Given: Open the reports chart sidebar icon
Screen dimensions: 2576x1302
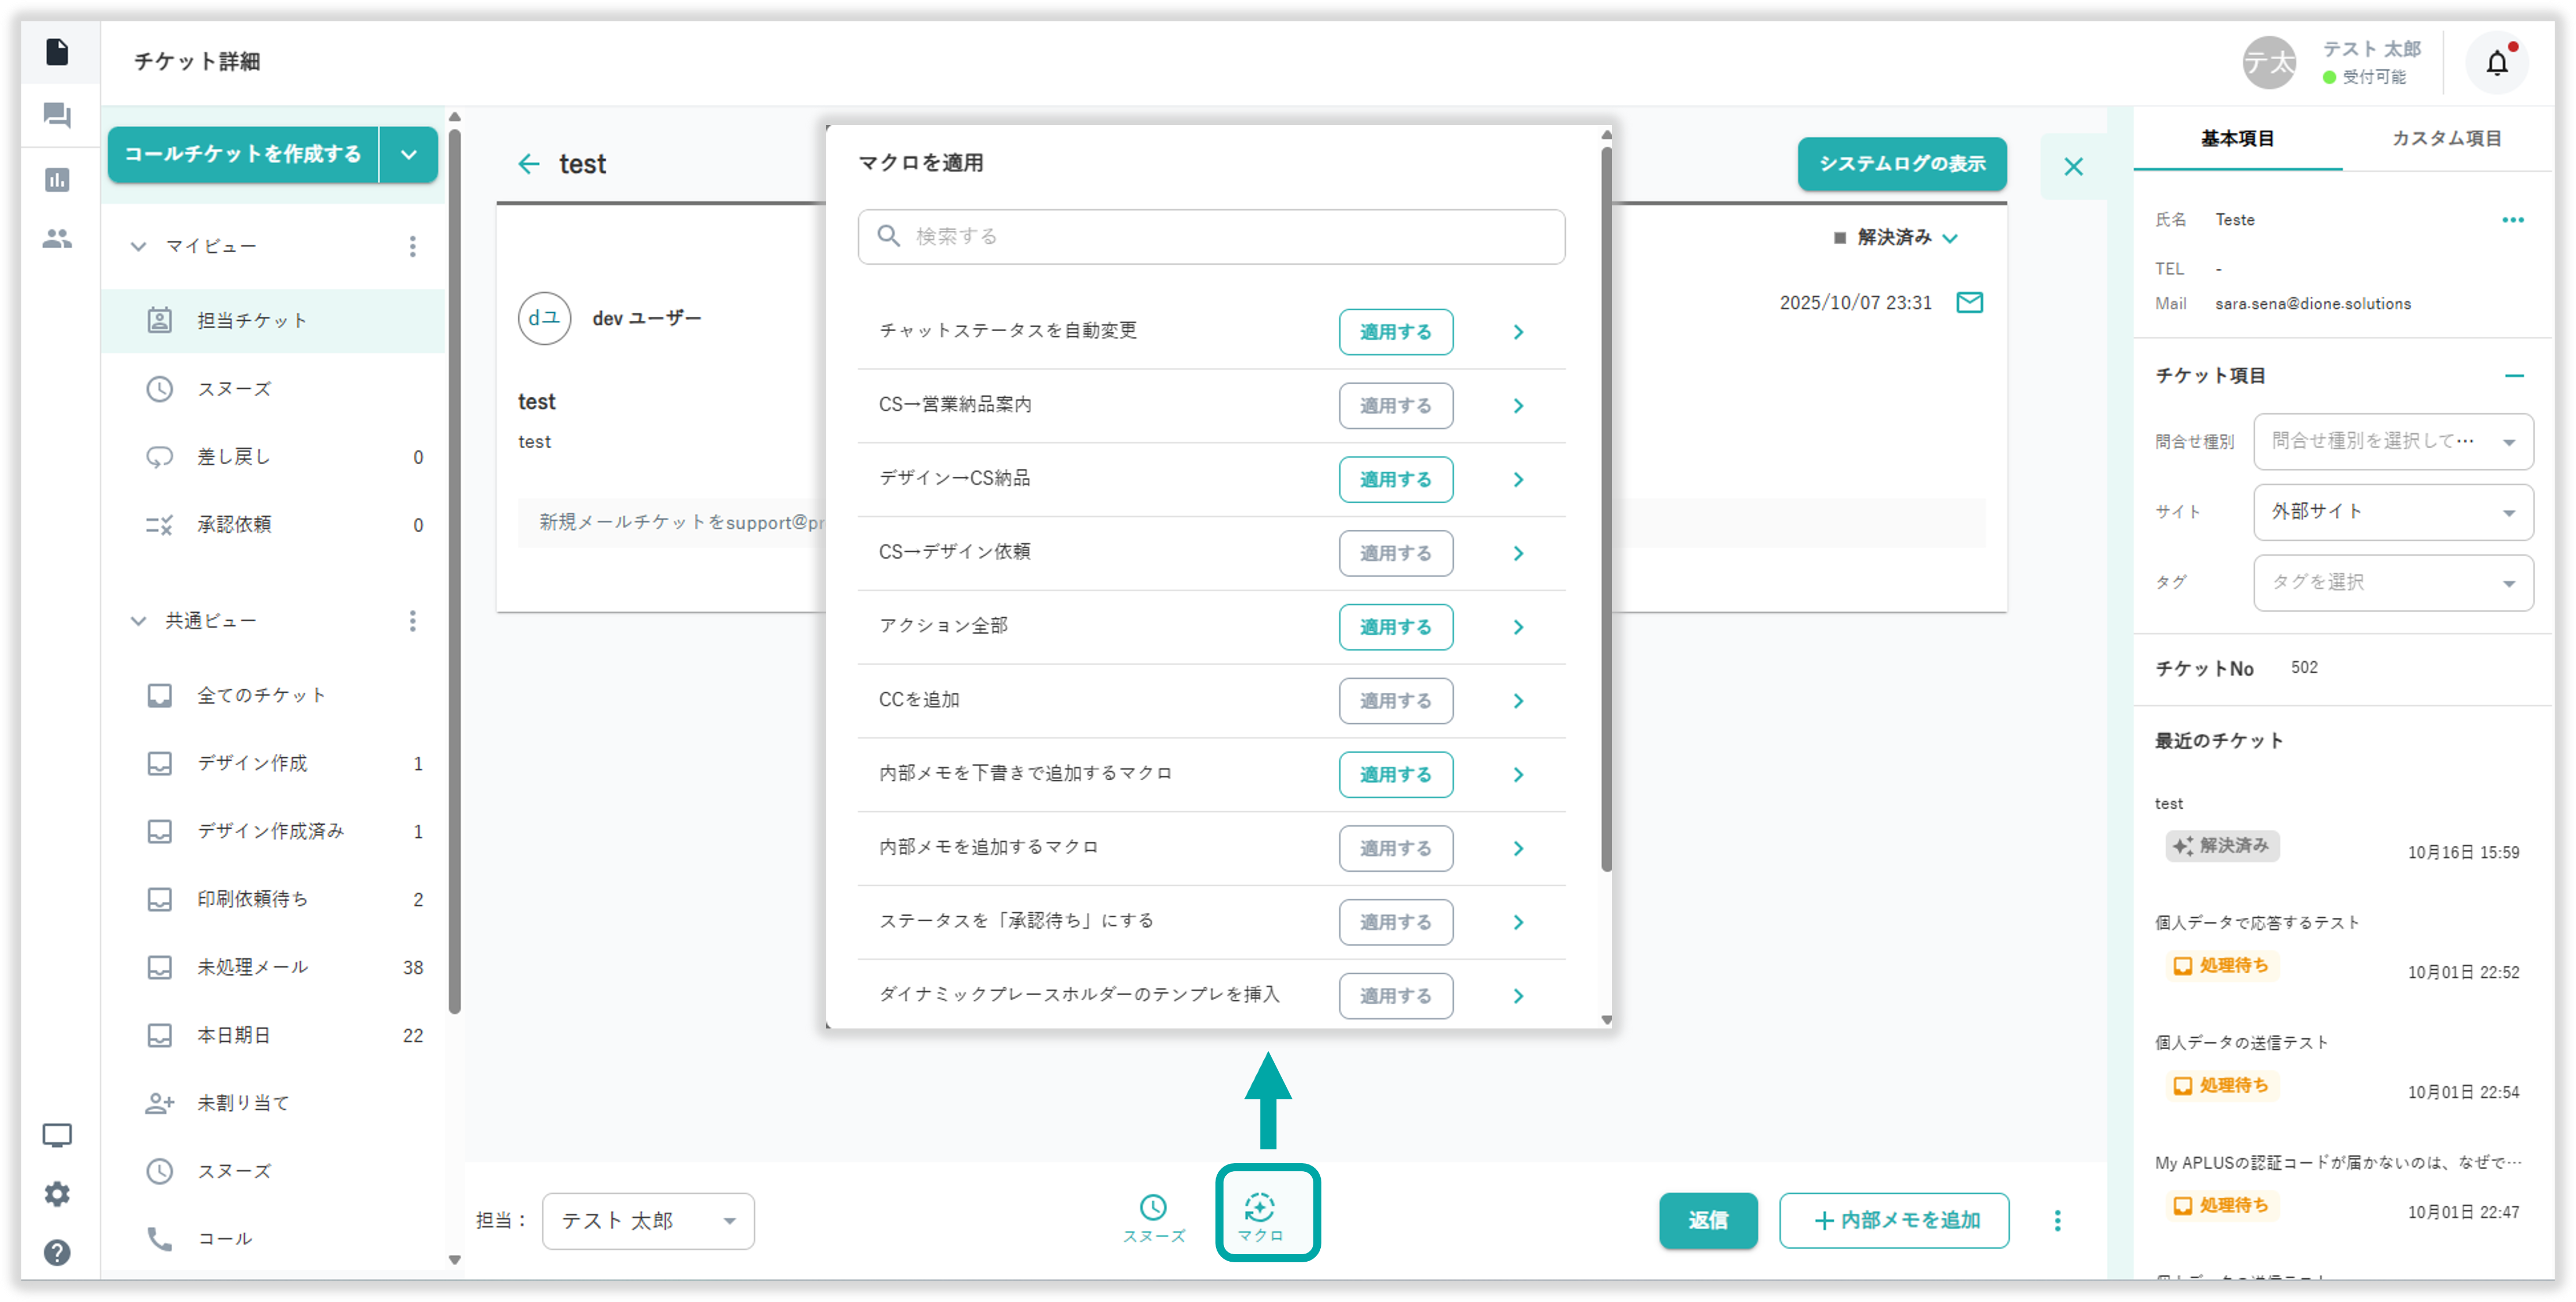Looking at the screenshot, I should click(x=57, y=179).
